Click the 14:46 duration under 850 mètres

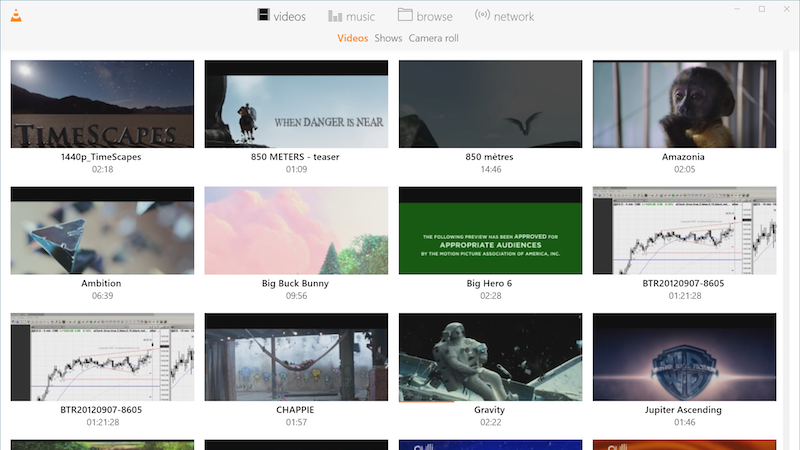click(491, 169)
